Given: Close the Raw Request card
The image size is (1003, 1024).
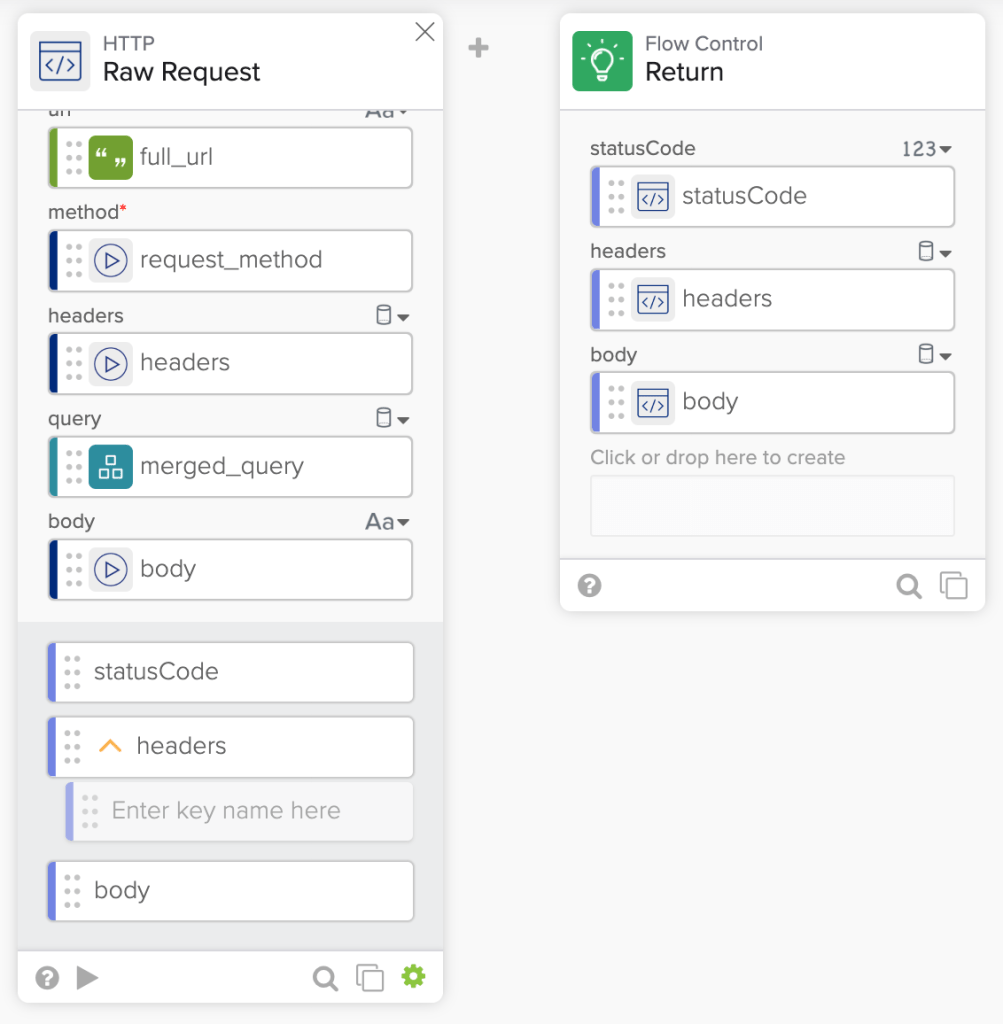Looking at the screenshot, I should 425,33.
